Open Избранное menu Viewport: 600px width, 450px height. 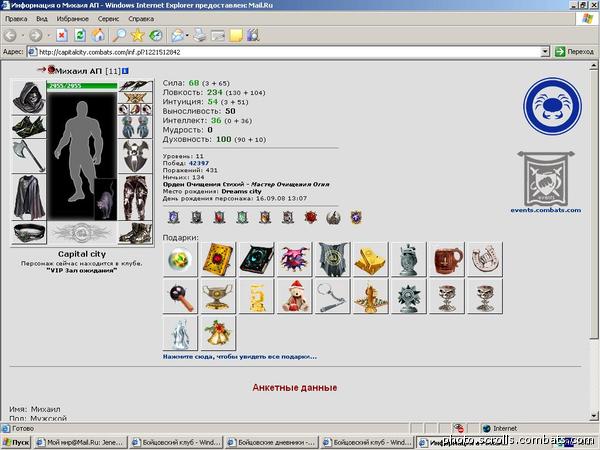point(72,19)
